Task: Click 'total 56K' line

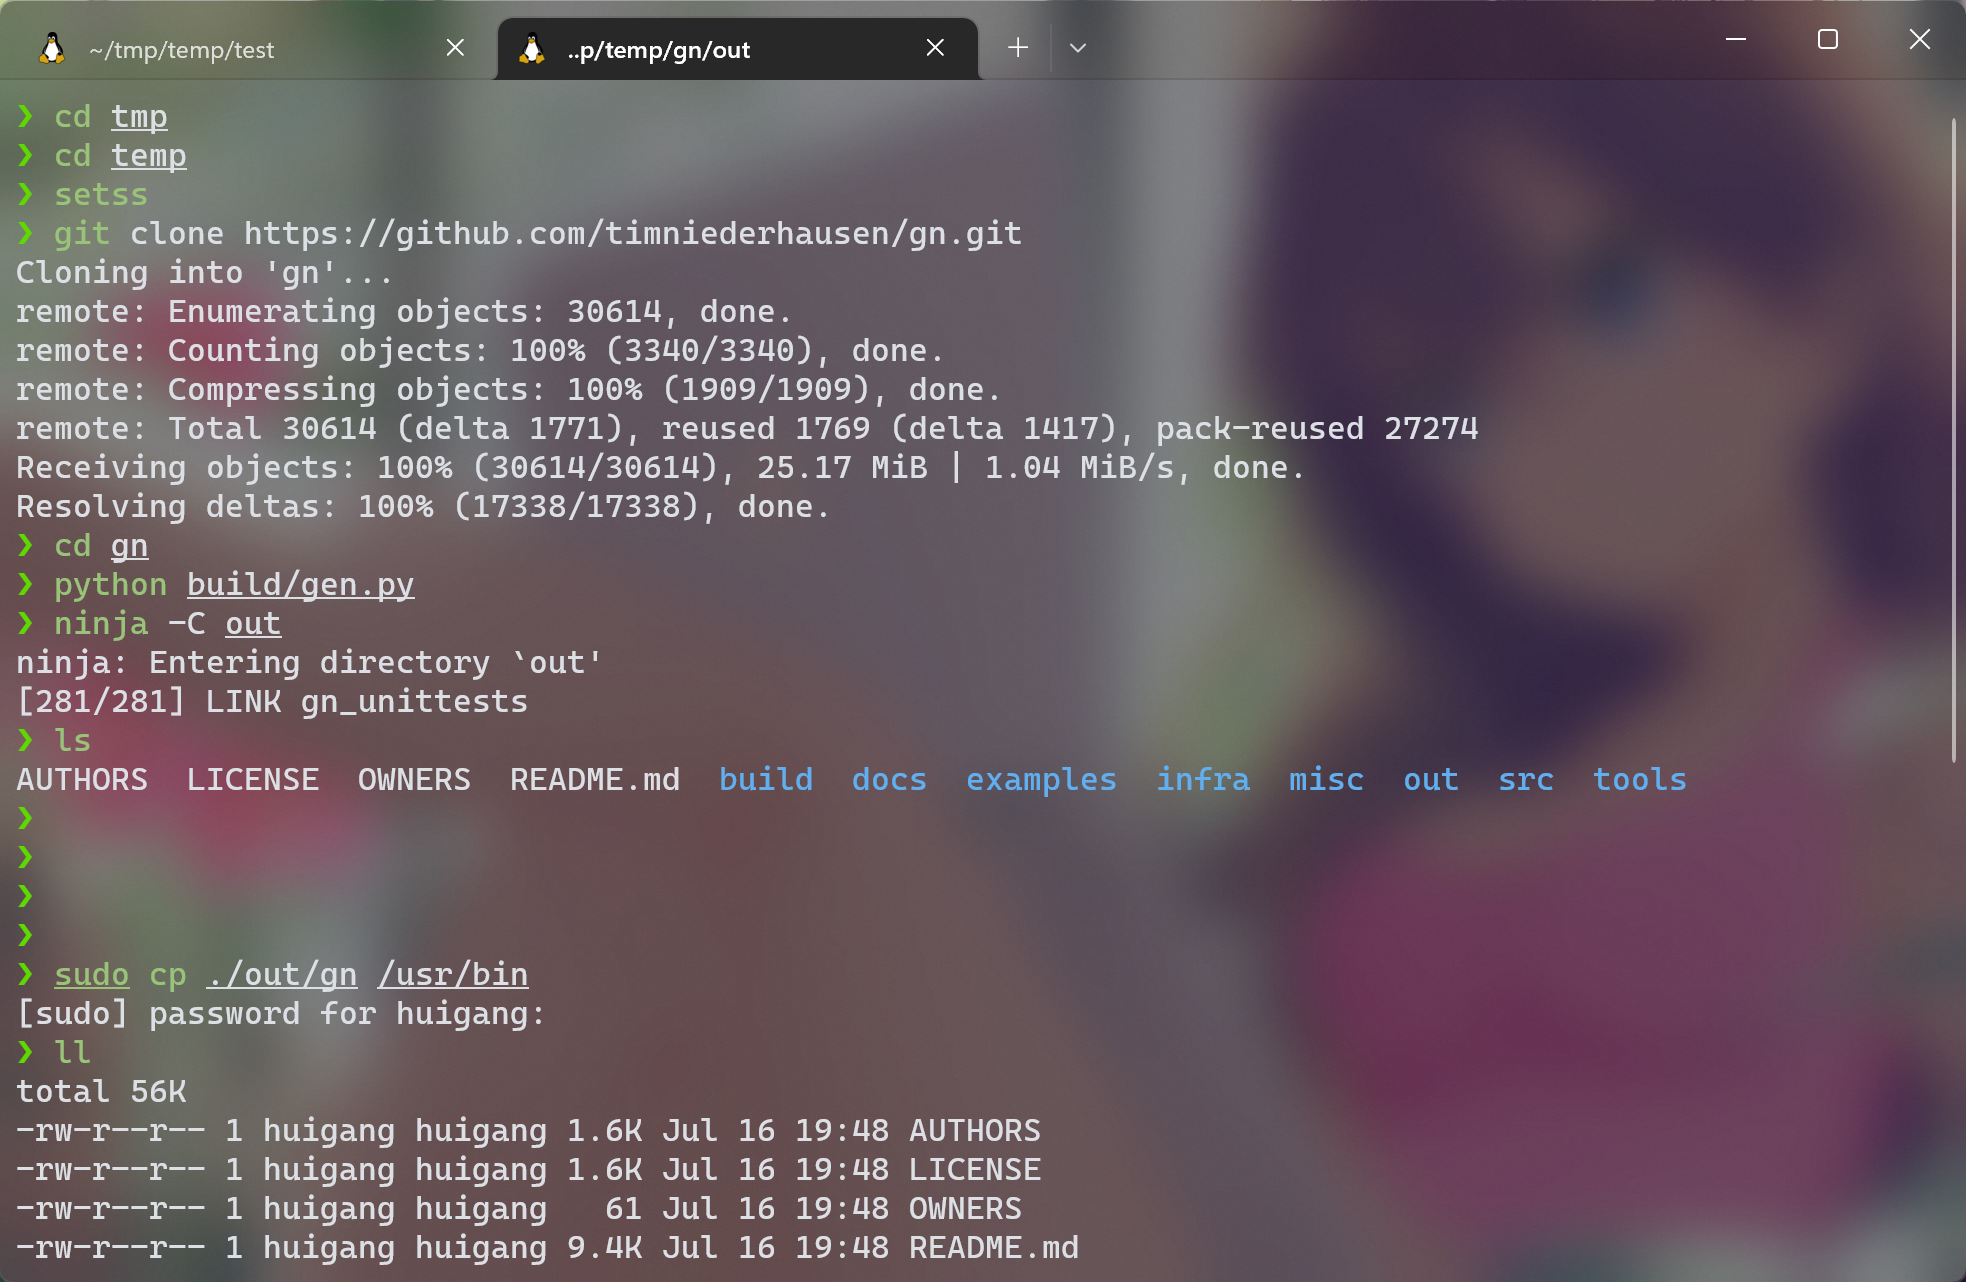Action: coord(101,1092)
